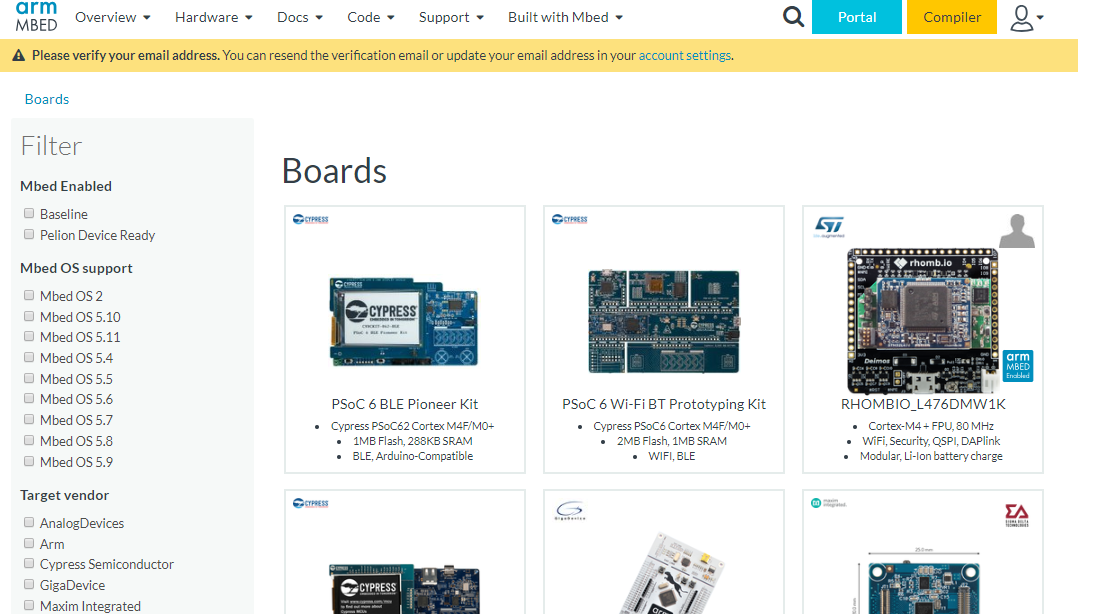
Task: Open the search magnifier icon
Action: [793, 17]
